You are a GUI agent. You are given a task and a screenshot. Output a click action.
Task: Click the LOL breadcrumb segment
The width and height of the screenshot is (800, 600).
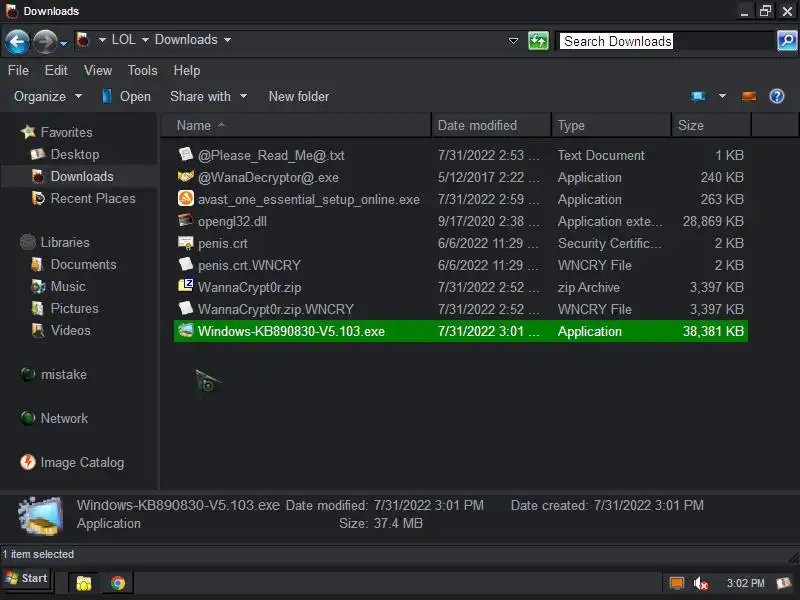point(123,40)
